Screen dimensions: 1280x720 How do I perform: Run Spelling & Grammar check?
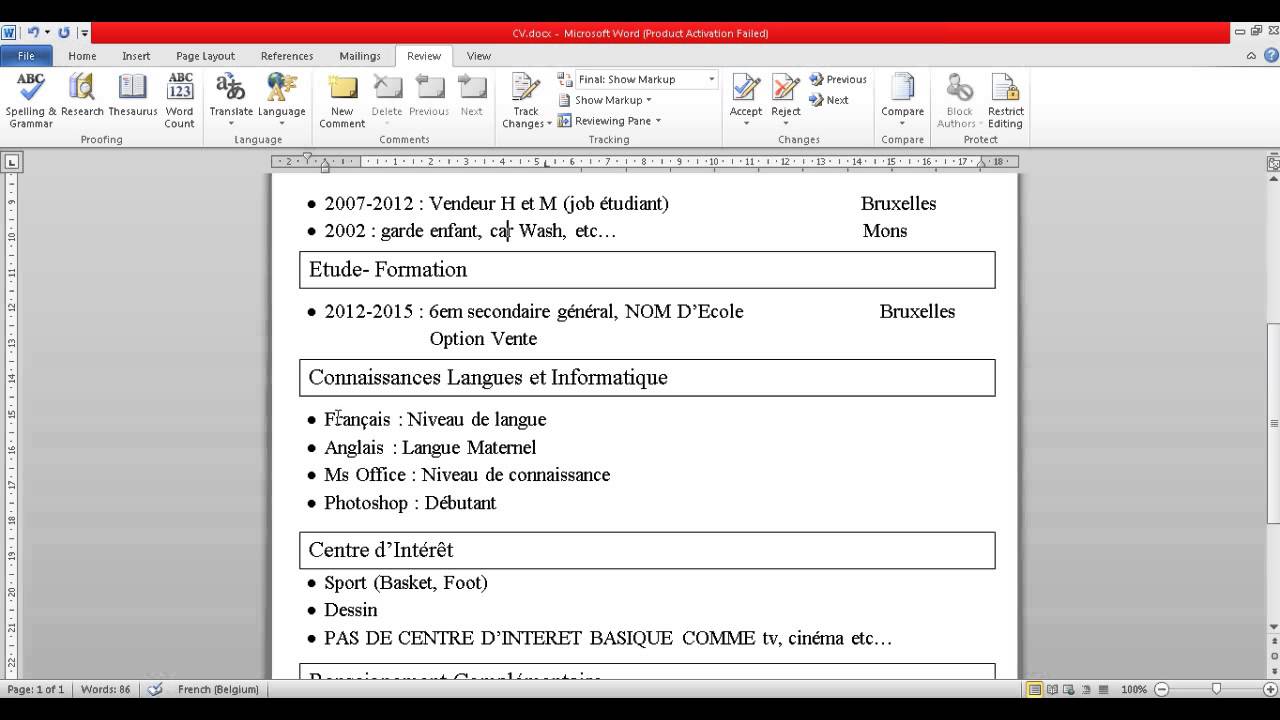[29, 97]
